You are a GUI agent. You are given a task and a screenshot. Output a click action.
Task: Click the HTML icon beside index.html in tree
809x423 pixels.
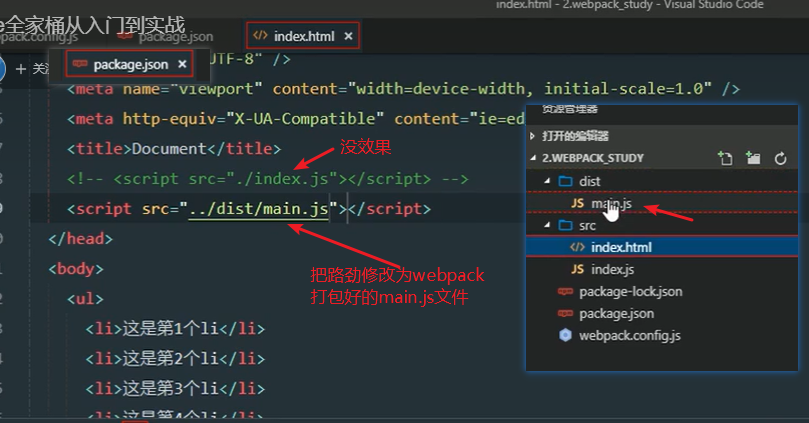click(x=577, y=247)
